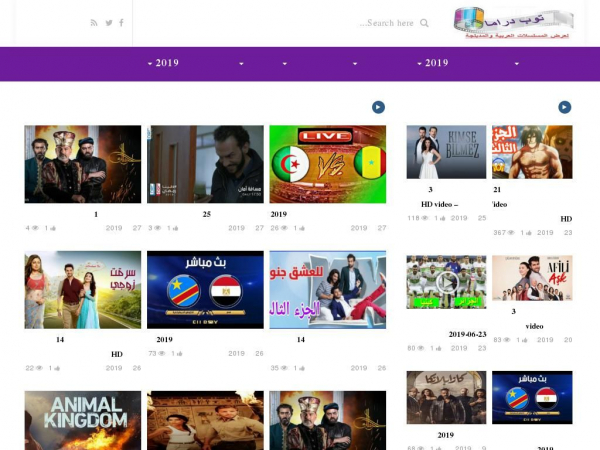This screenshot has width=600, height=450.
Task: Click thumbs-up icon next to 367 views
Action: click(528, 233)
